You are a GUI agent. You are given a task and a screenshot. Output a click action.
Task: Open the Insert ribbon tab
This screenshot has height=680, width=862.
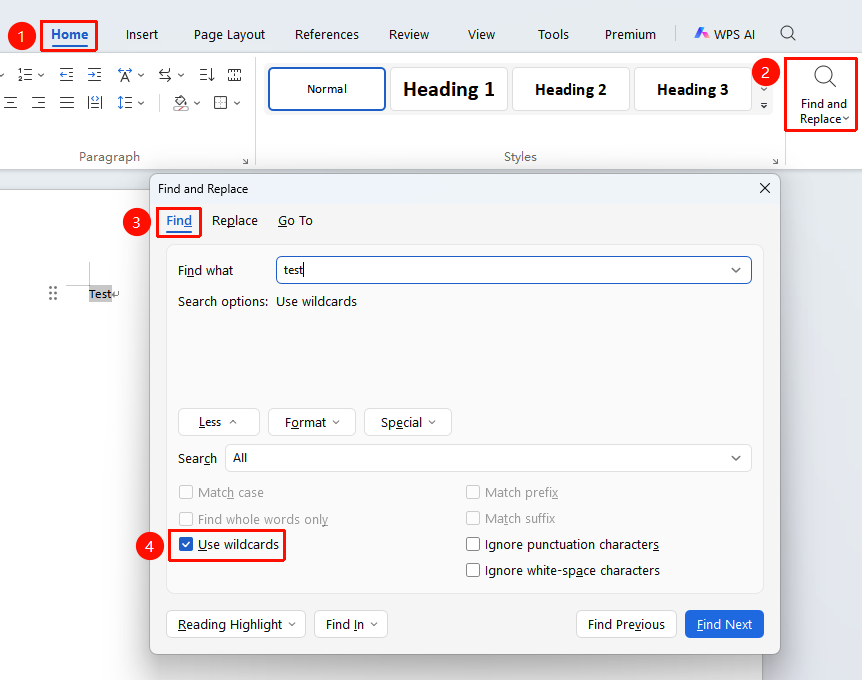coord(142,35)
